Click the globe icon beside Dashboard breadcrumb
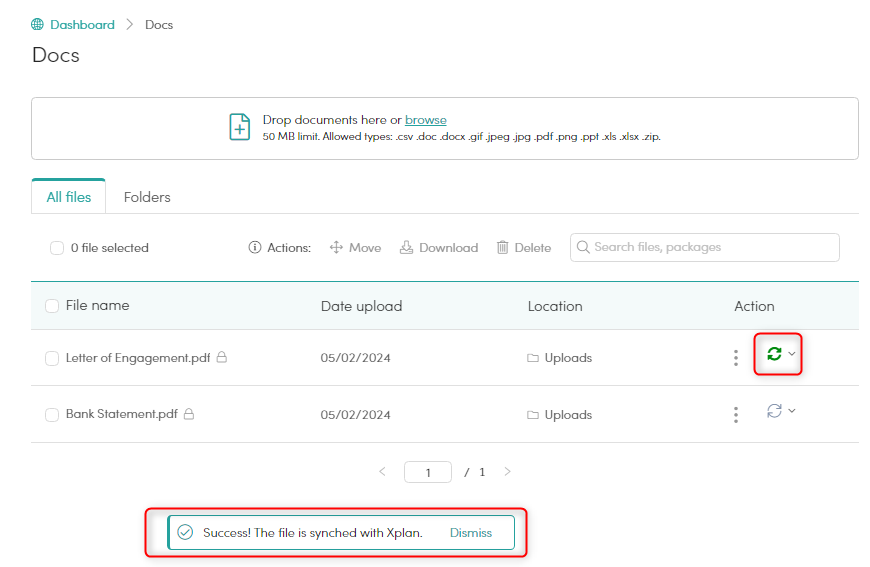This screenshot has height=567, width=870. [x=38, y=24]
